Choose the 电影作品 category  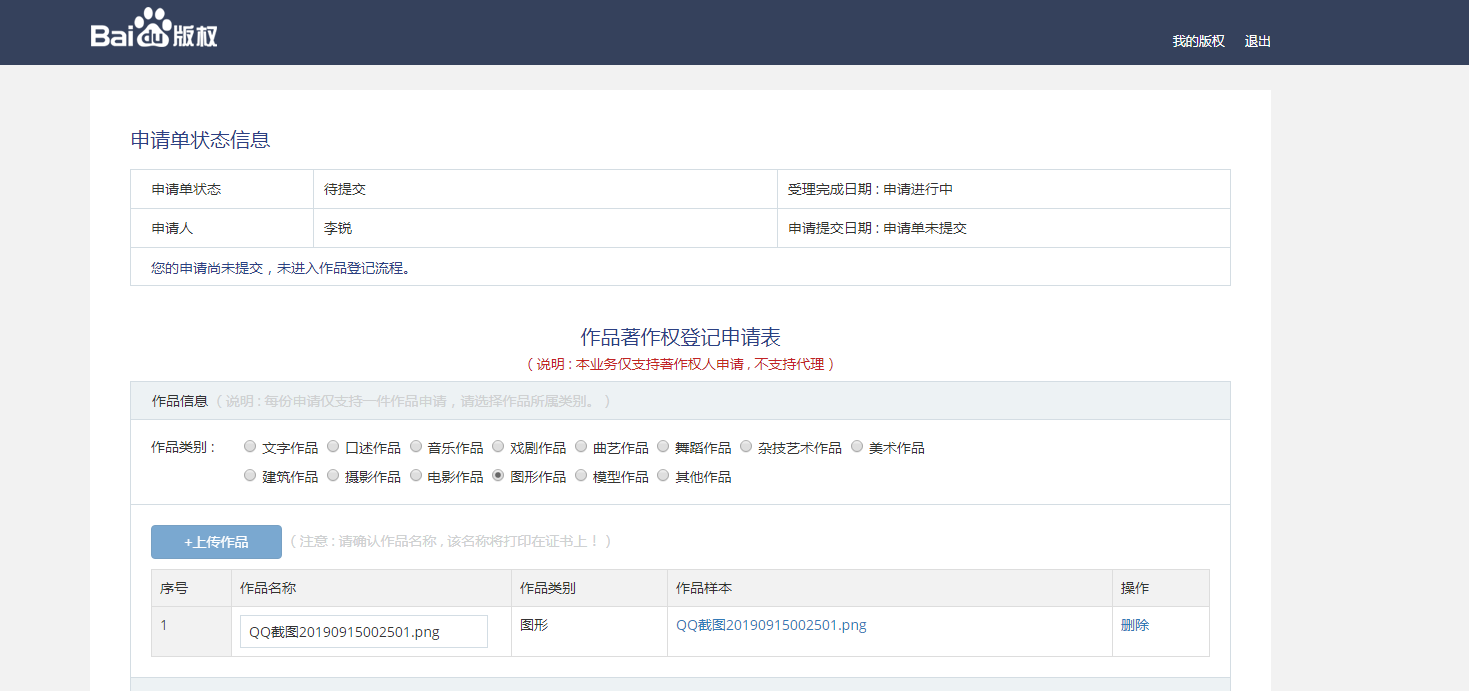point(415,475)
